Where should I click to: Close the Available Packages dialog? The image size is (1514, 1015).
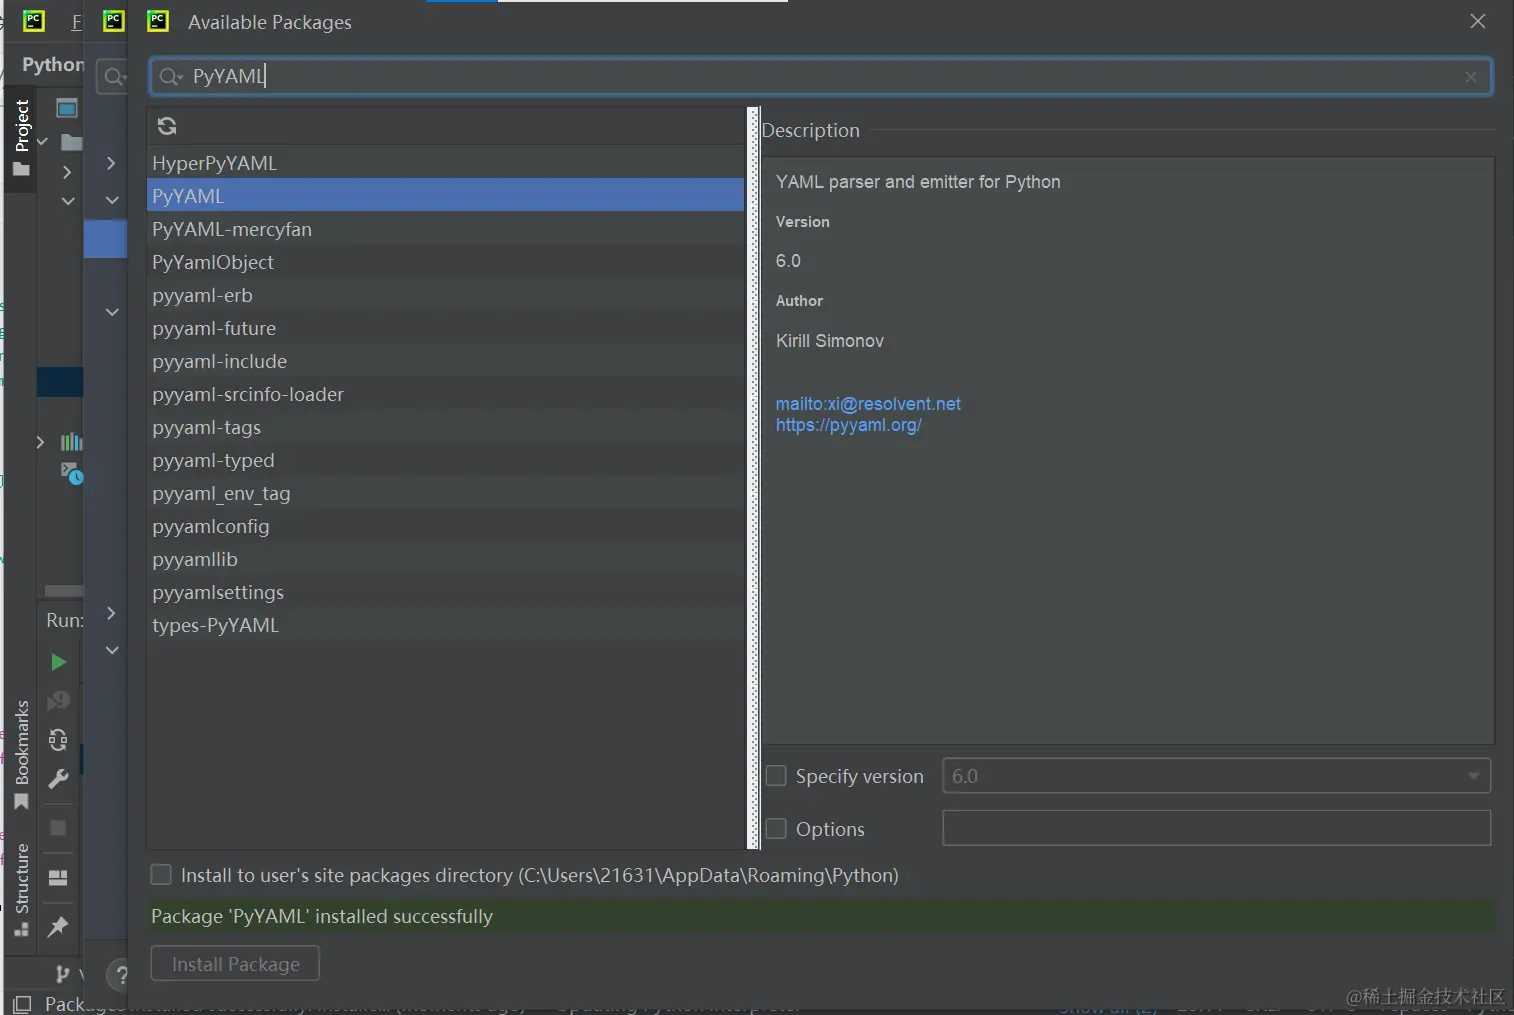[1477, 21]
